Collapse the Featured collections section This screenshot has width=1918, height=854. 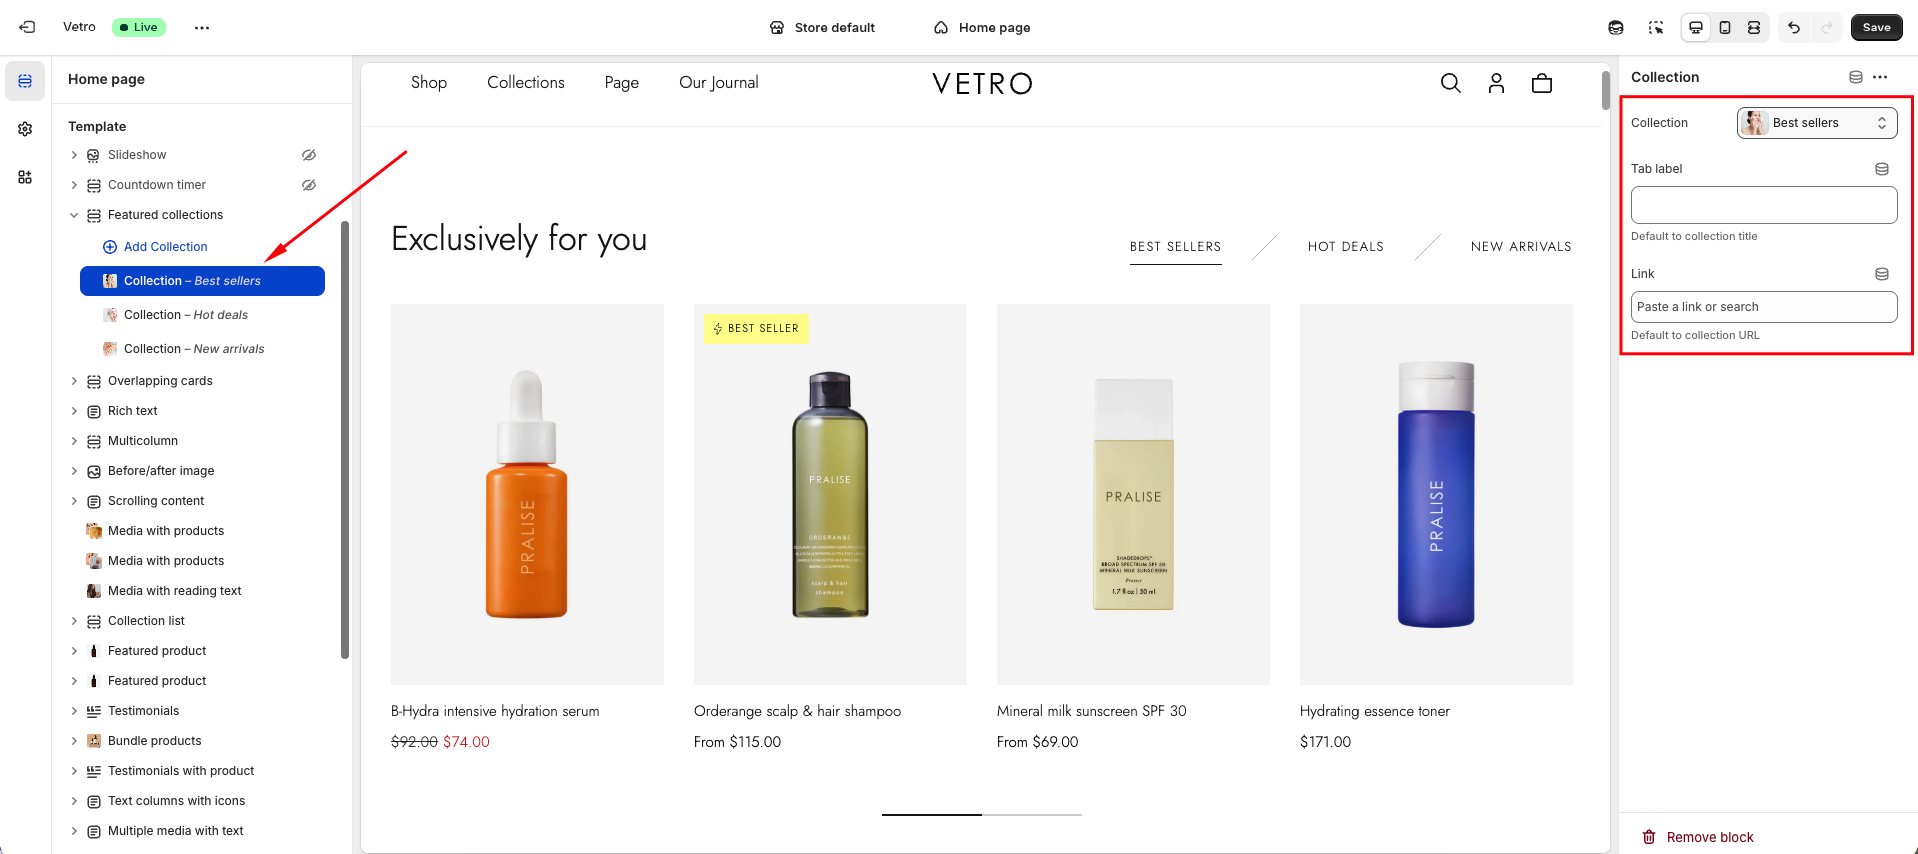74,215
